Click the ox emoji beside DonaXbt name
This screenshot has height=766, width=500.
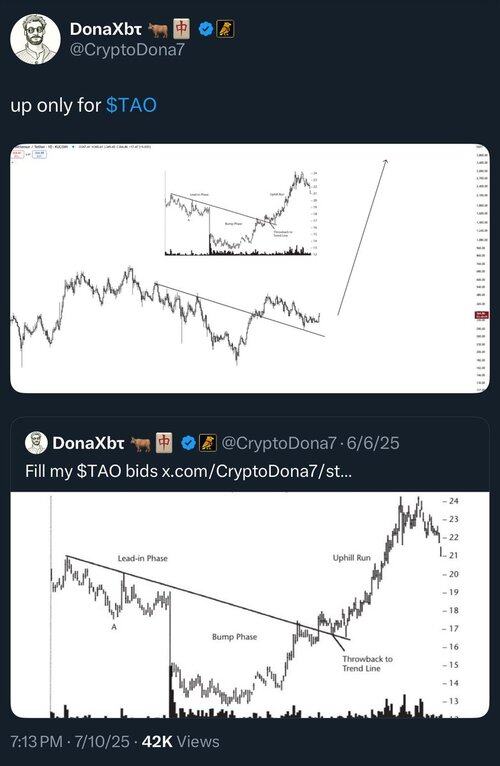[x=158, y=30]
